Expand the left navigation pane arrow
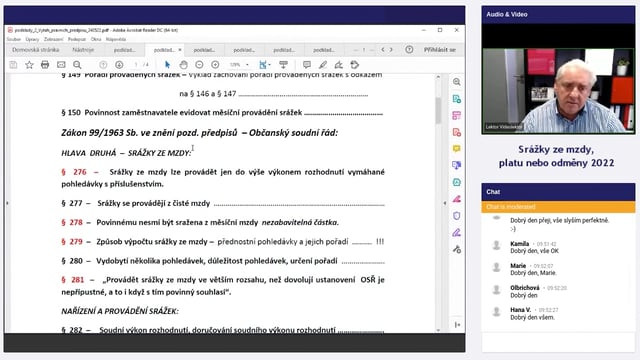The width and height of the screenshot is (640, 360). (x=7, y=203)
